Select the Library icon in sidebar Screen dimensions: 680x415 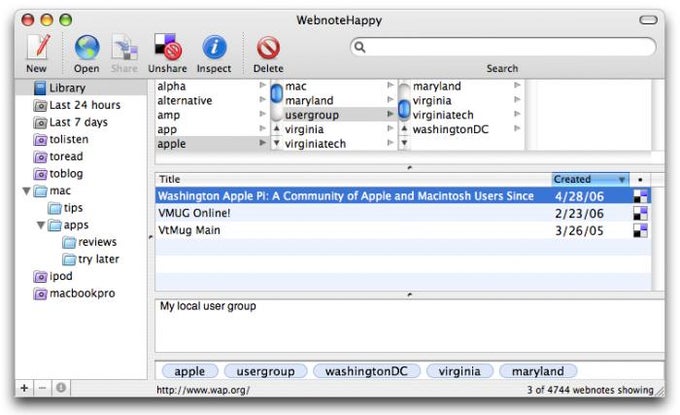point(40,88)
